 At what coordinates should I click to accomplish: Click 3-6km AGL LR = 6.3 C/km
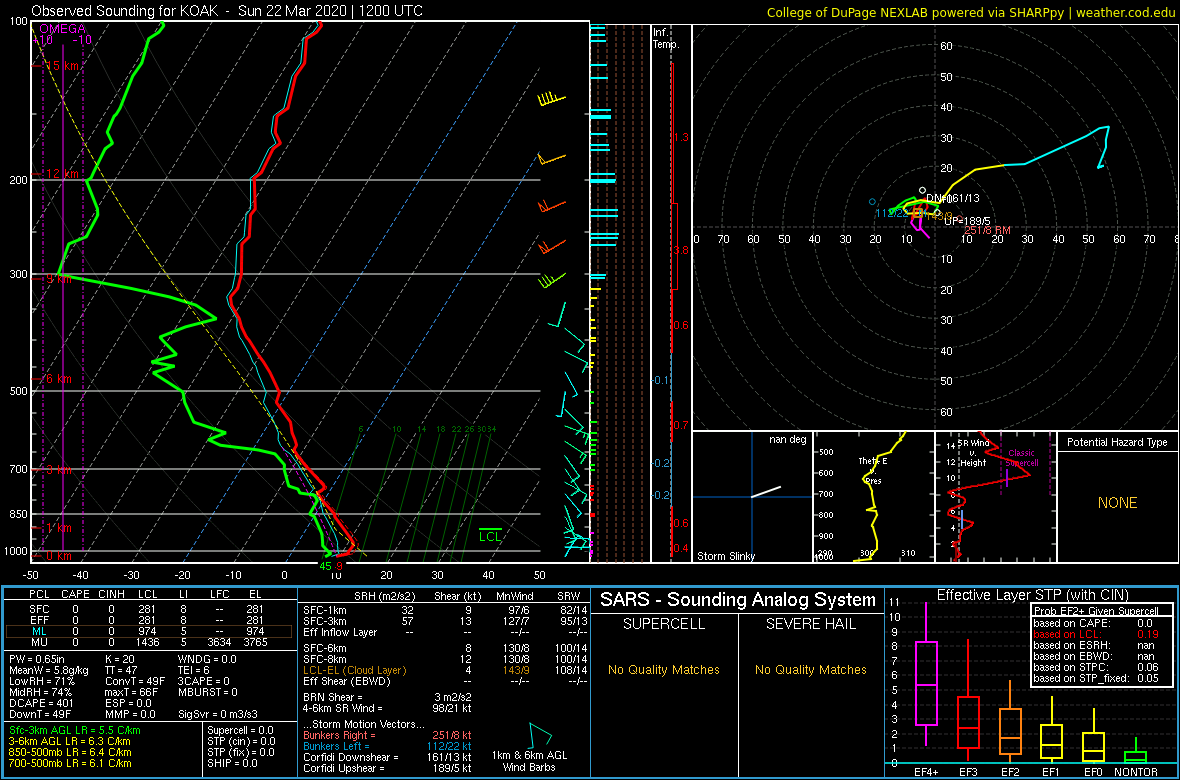(72, 742)
